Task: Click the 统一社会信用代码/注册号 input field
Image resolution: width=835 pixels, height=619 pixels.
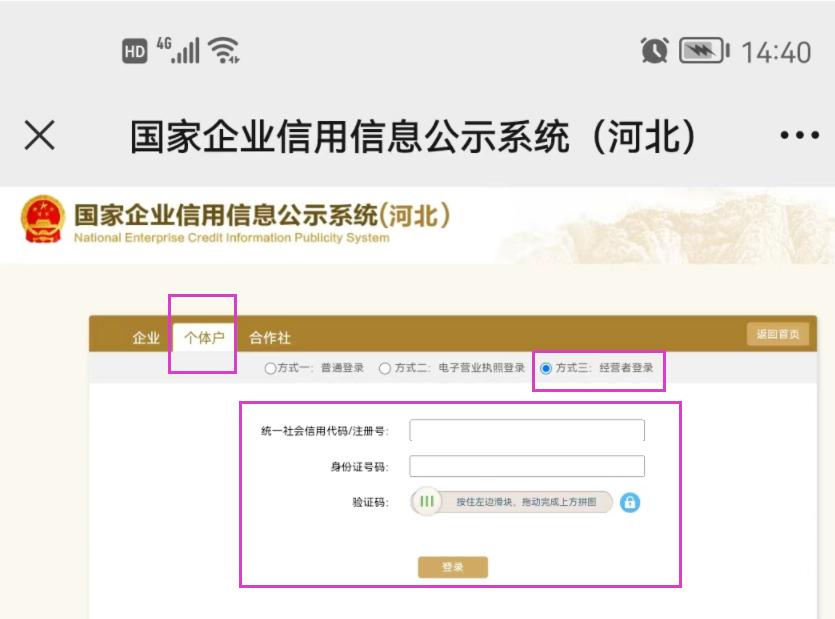Action: pos(528,429)
